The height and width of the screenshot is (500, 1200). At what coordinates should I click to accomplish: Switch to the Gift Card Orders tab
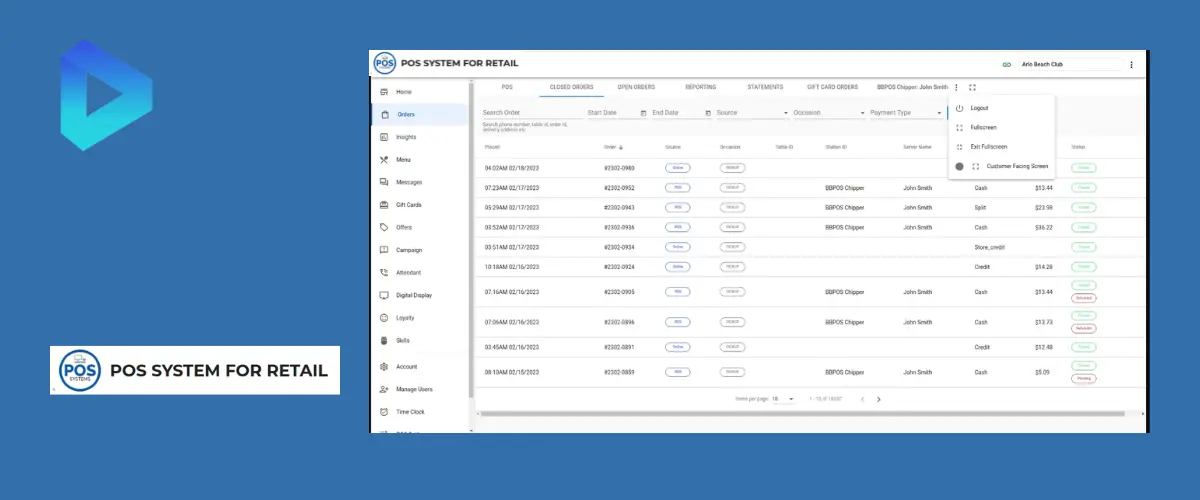833,87
